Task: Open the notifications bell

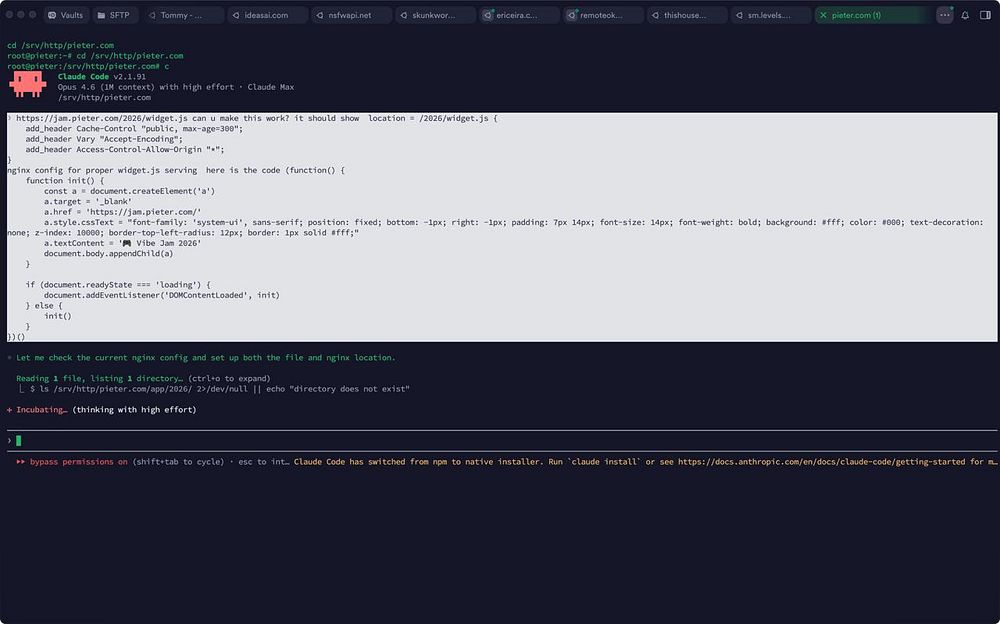Action: click(966, 15)
